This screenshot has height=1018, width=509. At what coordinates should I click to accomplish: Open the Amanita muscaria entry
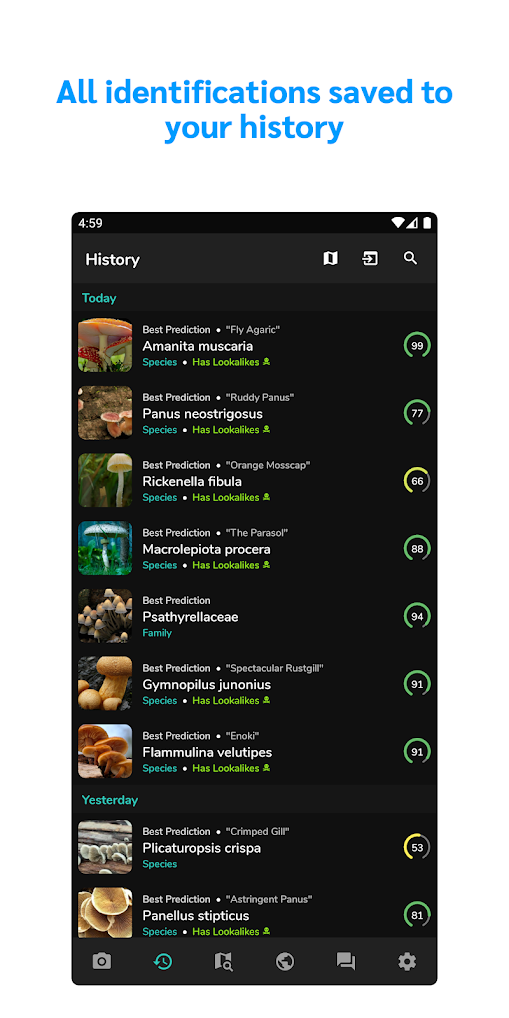tap(254, 345)
